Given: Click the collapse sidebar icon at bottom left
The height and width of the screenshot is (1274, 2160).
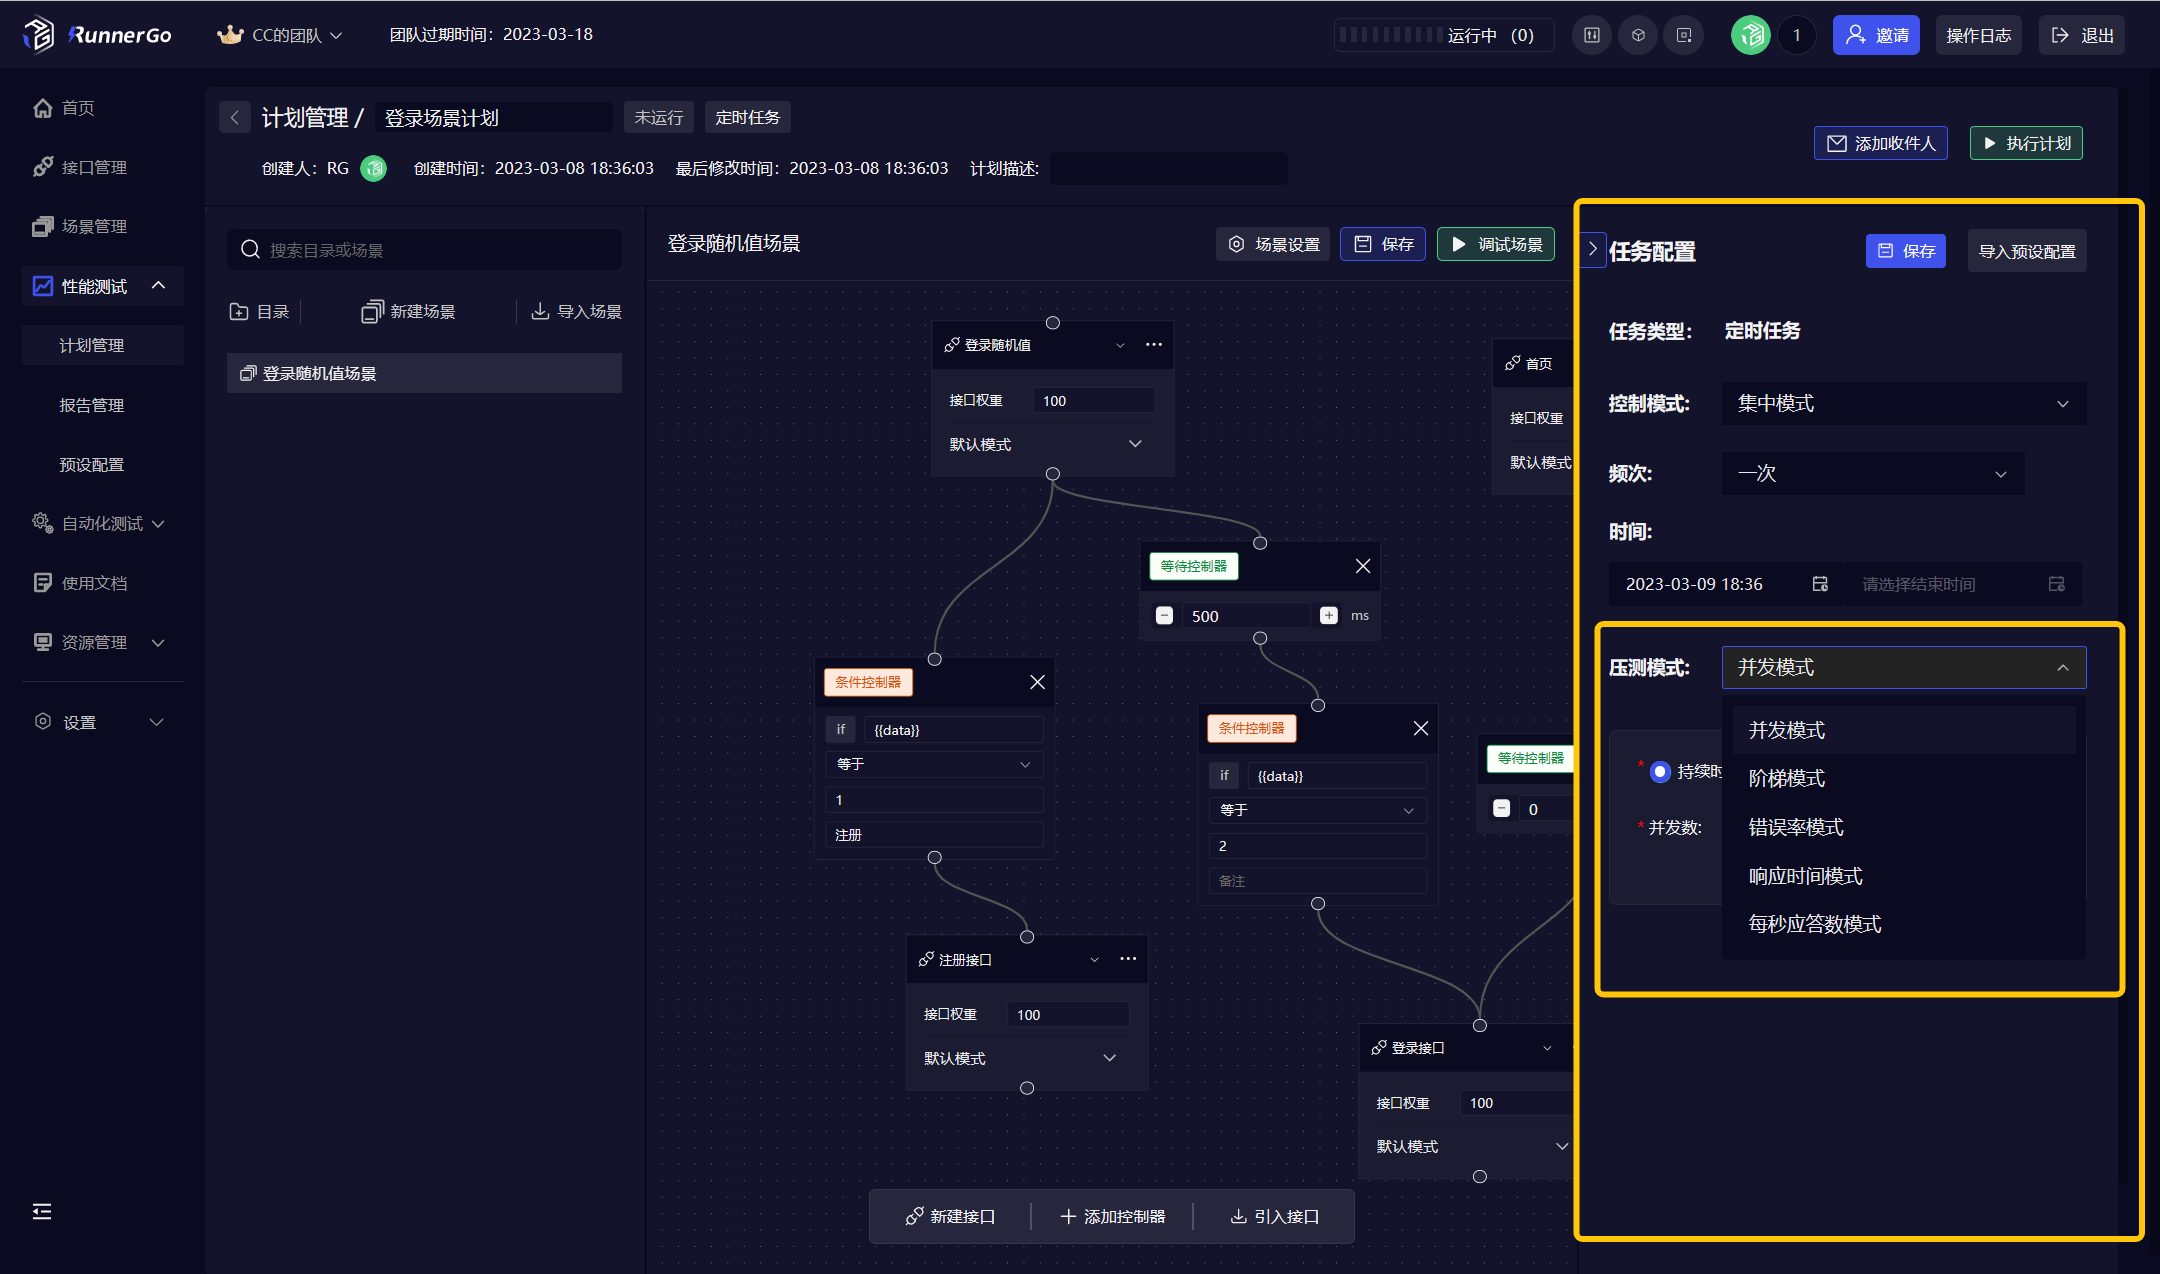Looking at the screenshot, I should click(42, 1212).
